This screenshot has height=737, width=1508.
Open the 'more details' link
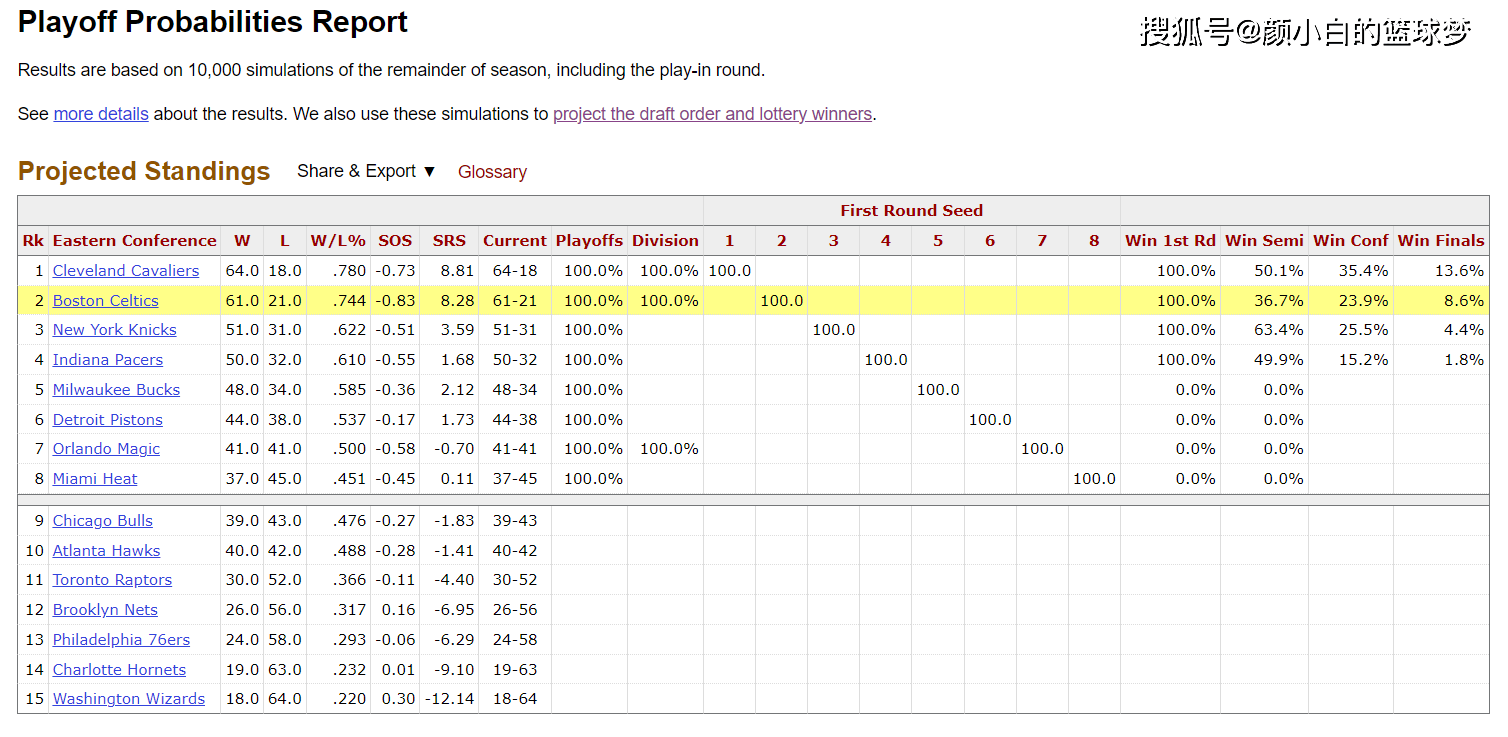pos(101,114)
